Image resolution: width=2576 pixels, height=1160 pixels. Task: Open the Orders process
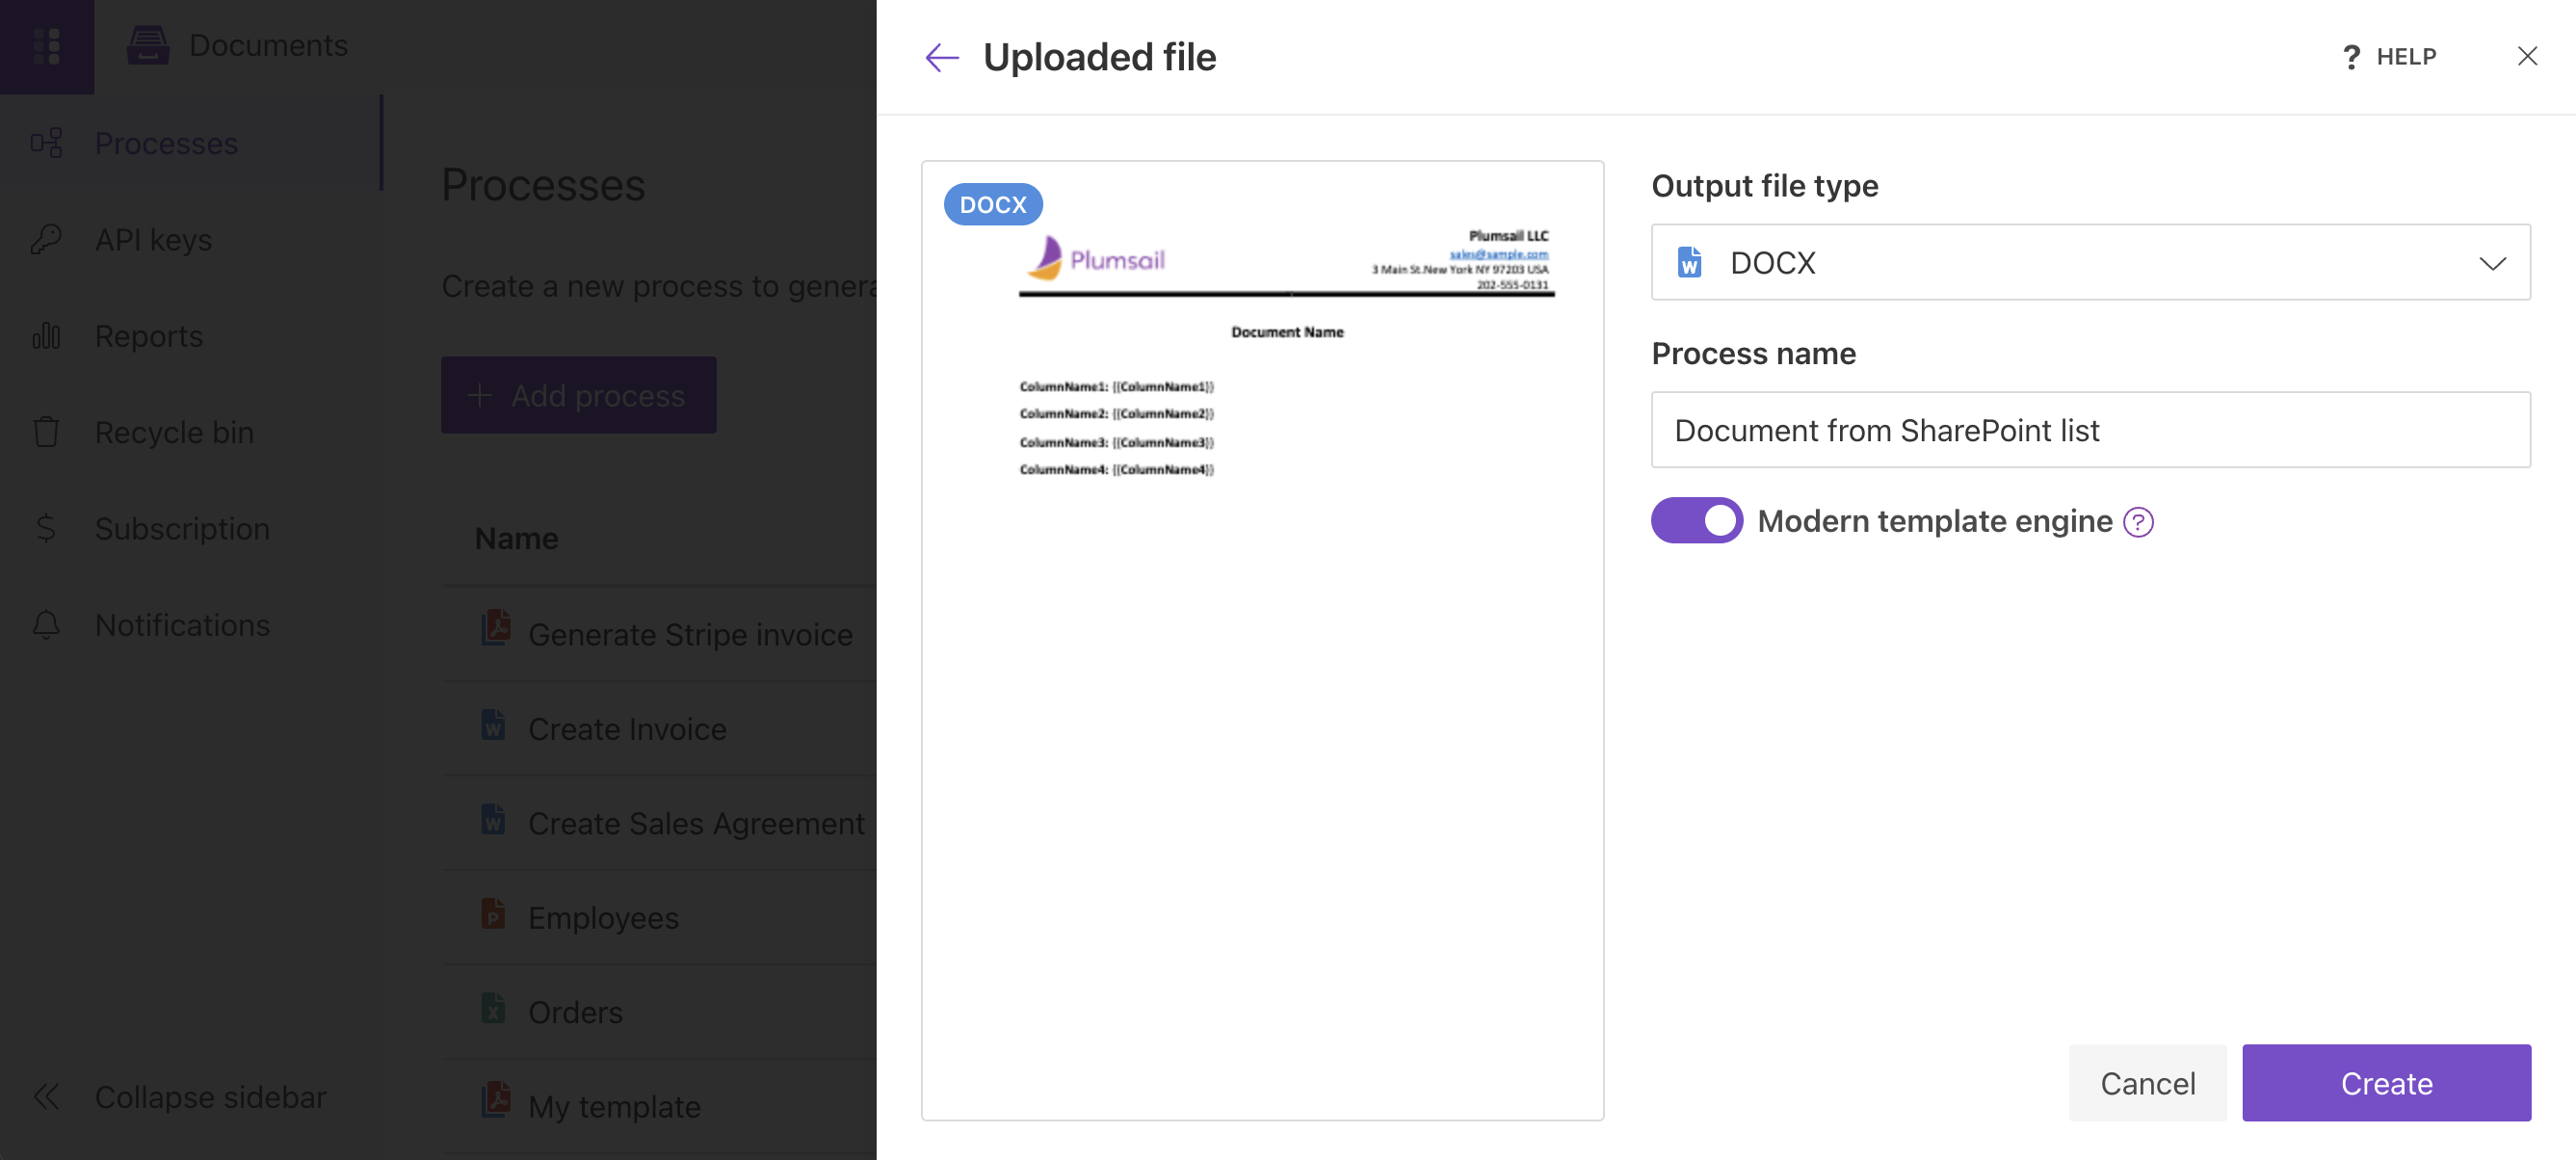[x=575, y=1011]
